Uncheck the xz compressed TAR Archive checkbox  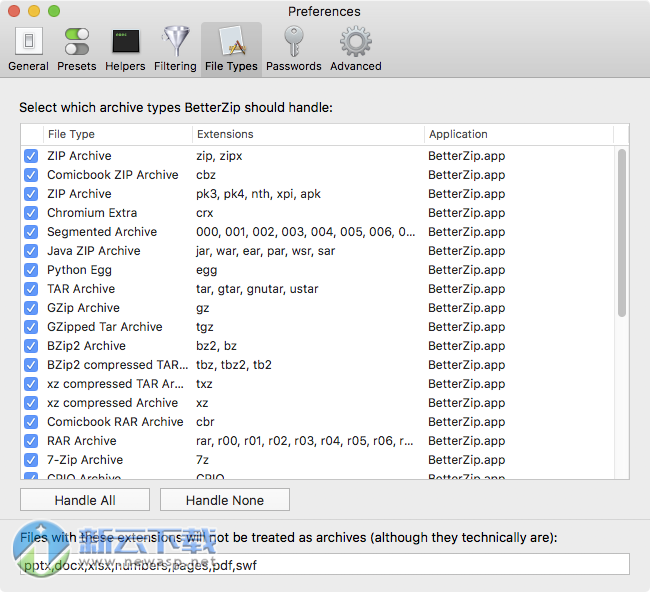pos(31,384)
